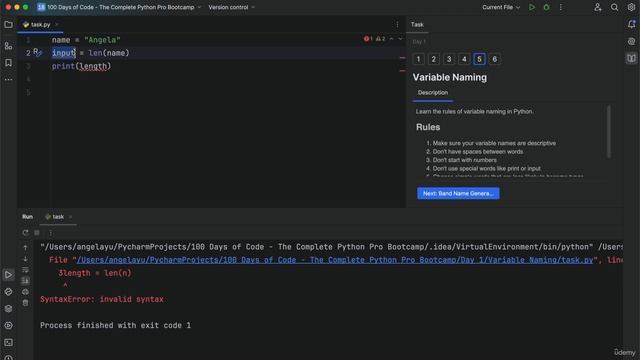Image resolution: width=640 pixels, height=360 pixels.
Task: Select the highlighted lesson task 5
Action: tap(479, 59)
